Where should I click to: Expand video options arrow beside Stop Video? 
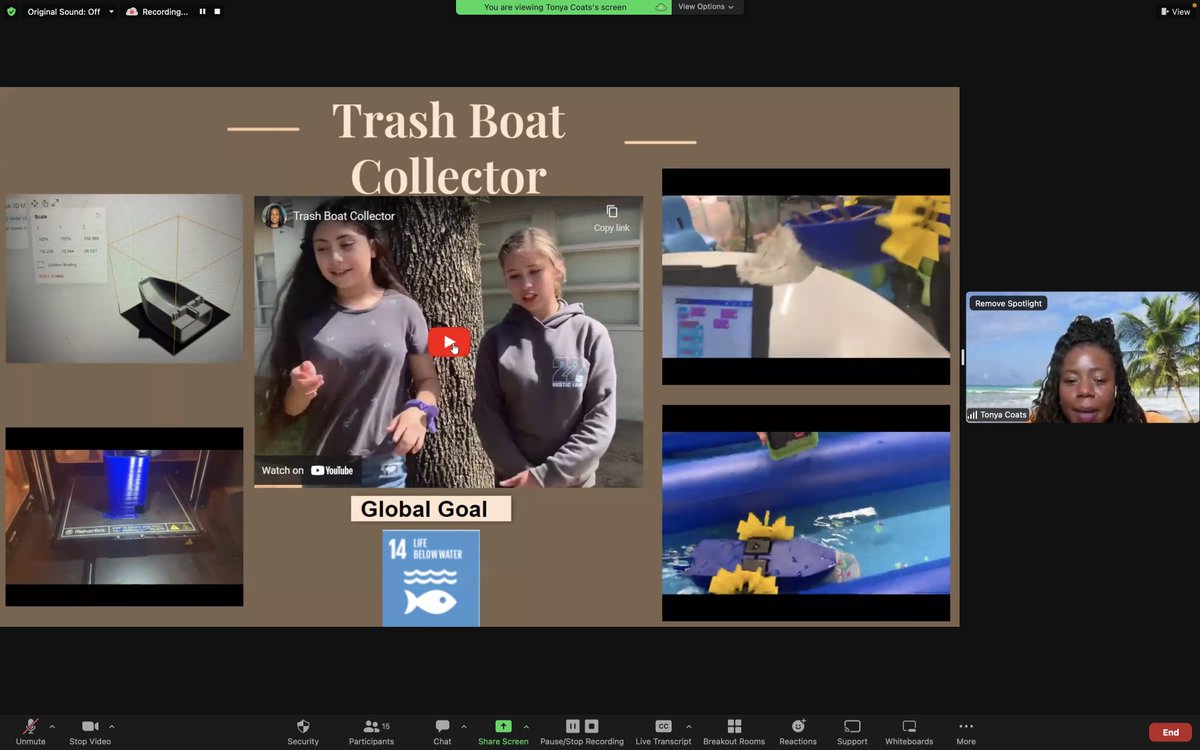pos(111,727)
